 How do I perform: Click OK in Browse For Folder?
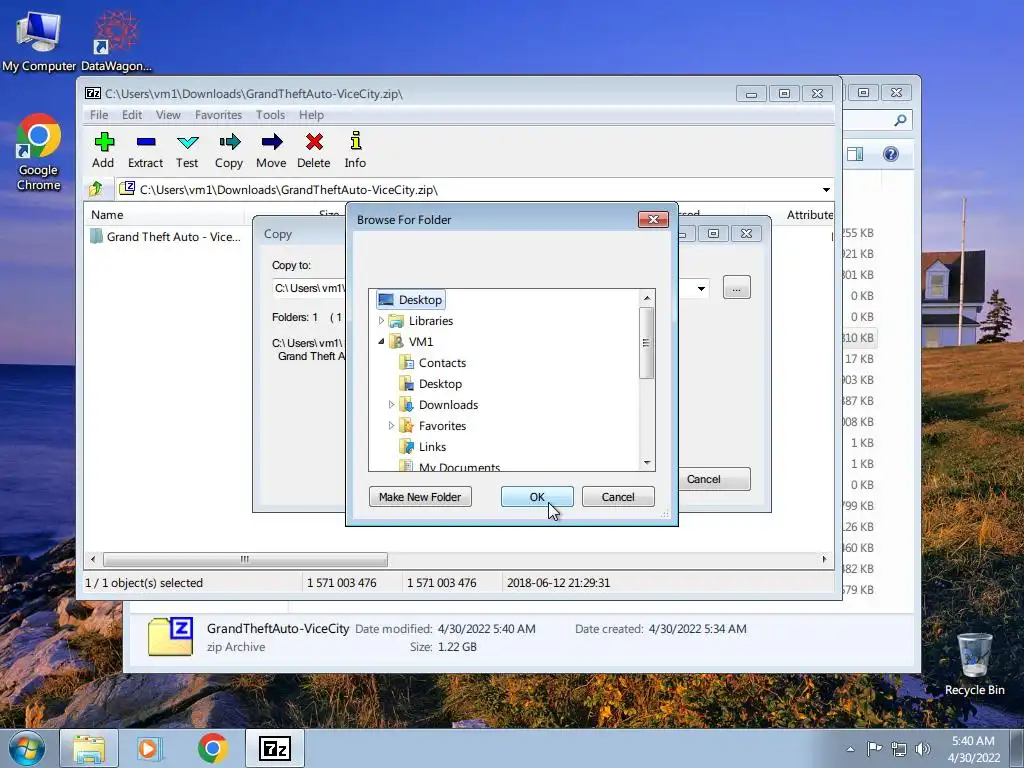click(x=537, y=497)
